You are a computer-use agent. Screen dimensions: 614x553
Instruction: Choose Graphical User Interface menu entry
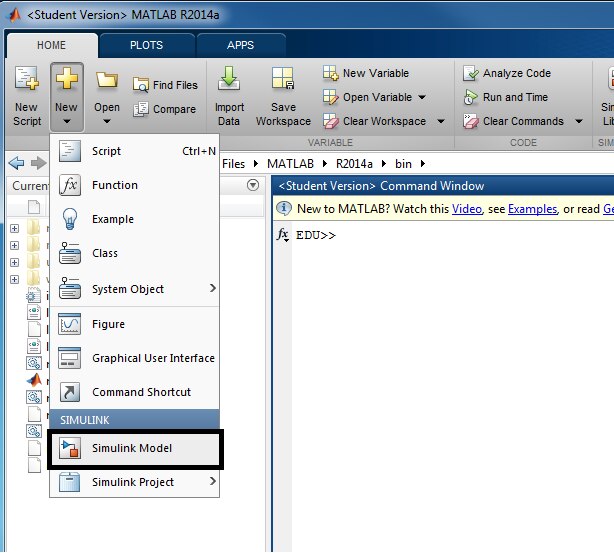point(153,358)
